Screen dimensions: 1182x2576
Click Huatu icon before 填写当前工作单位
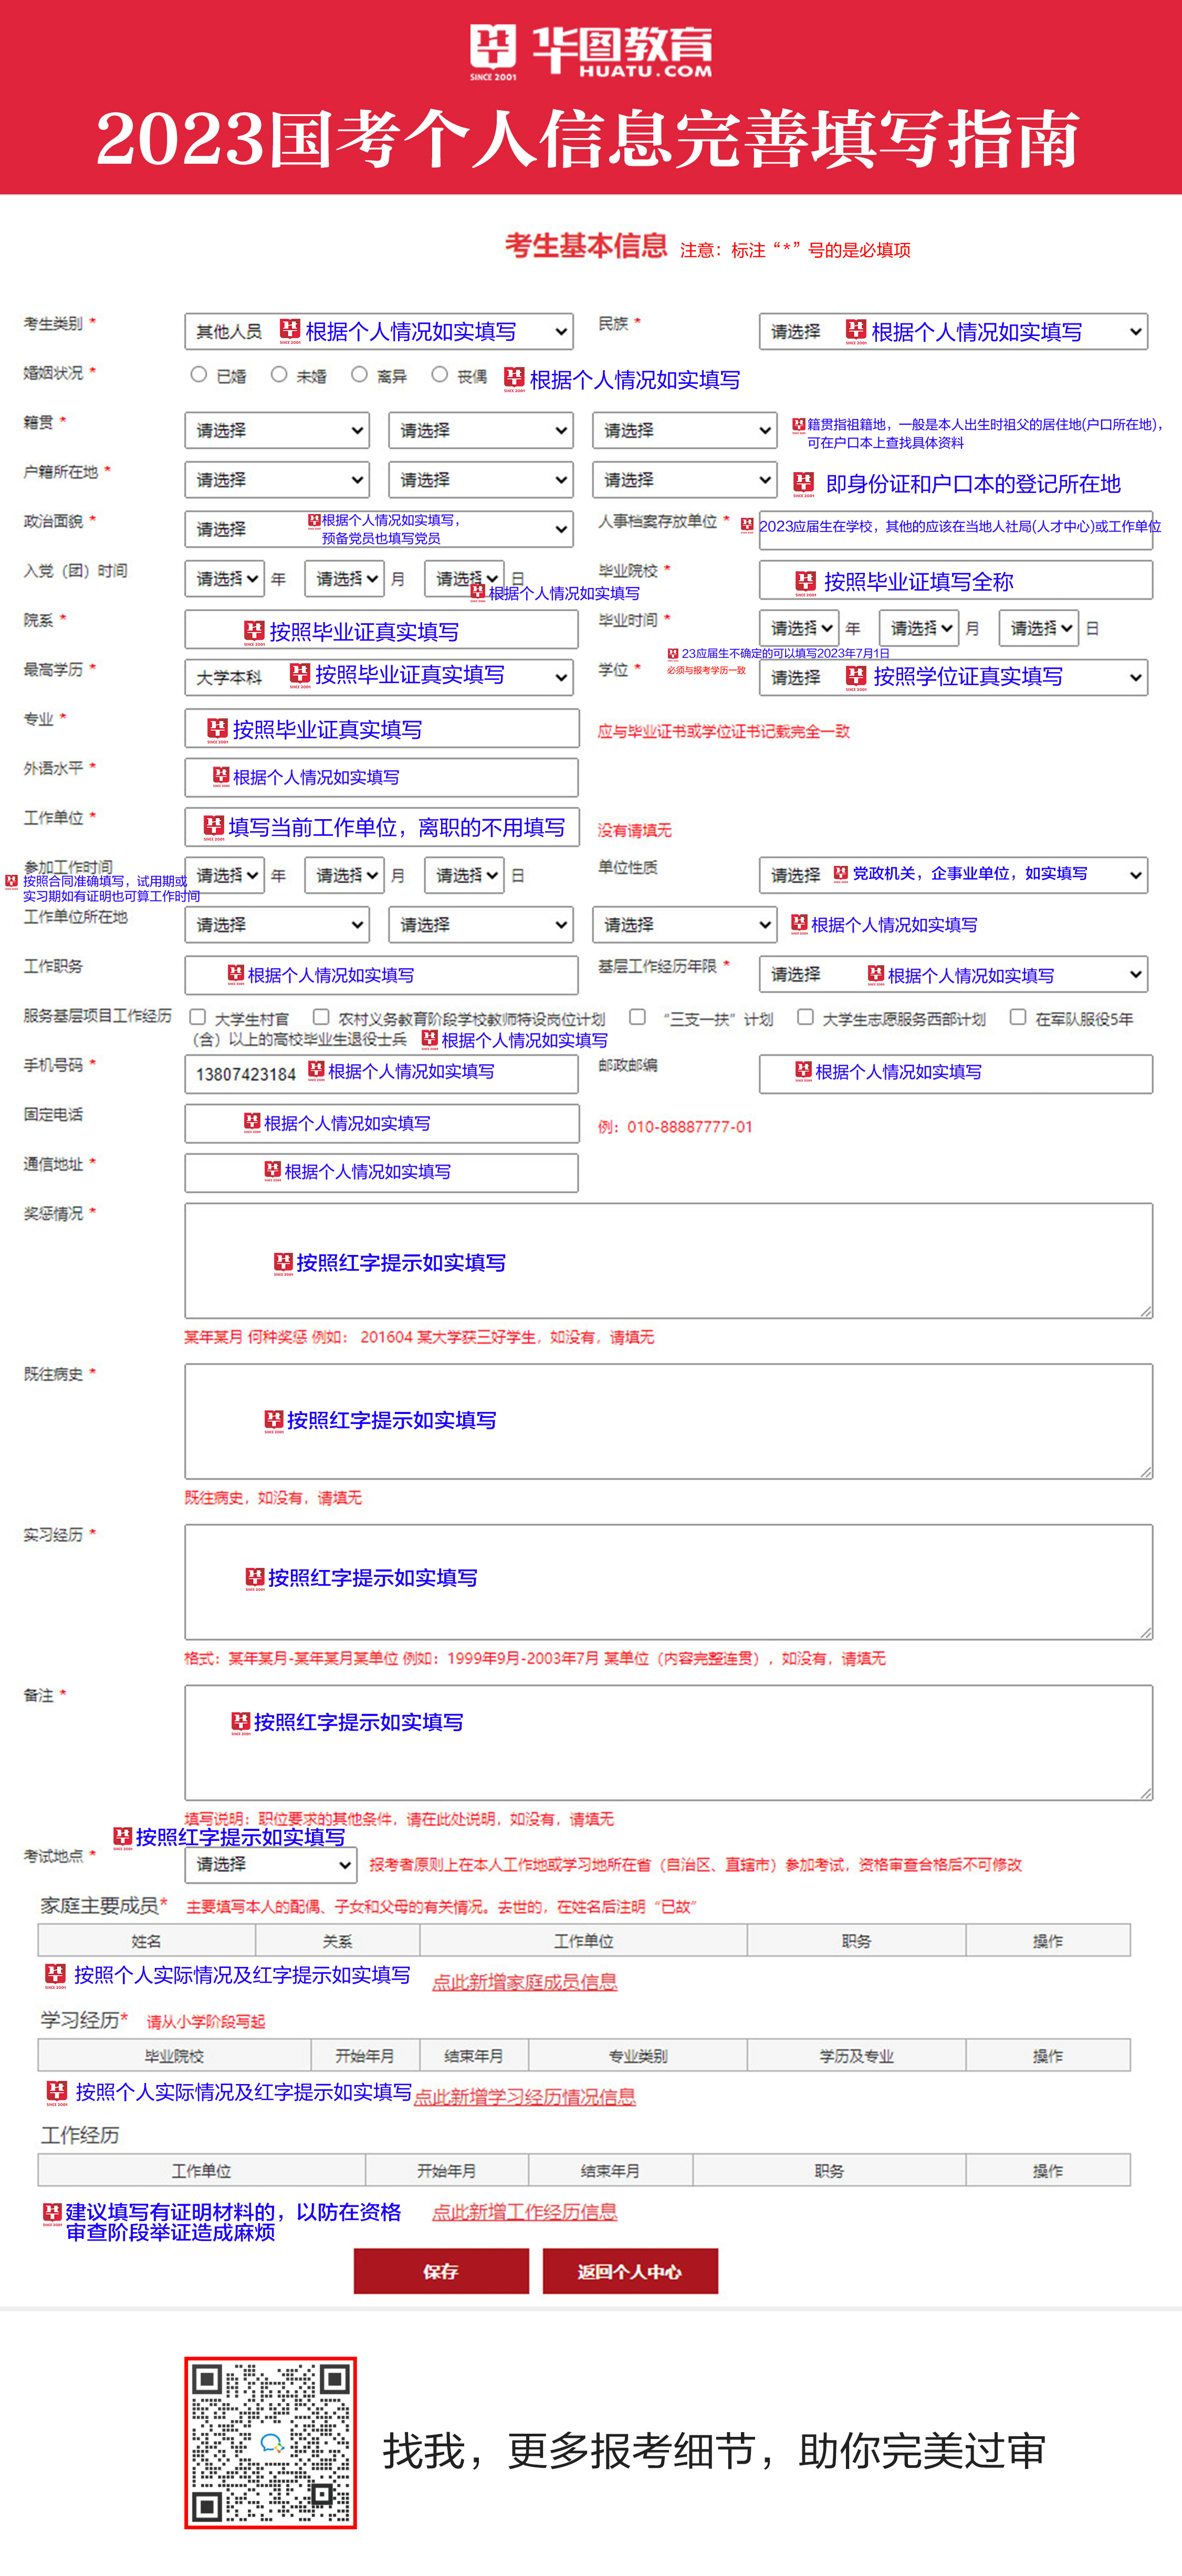pos(214,827)
